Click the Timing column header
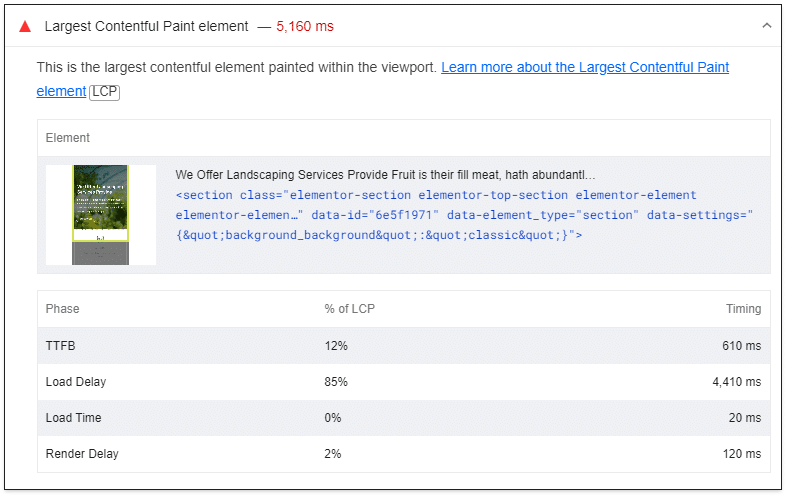787x497 pixels. click(743, 309)
